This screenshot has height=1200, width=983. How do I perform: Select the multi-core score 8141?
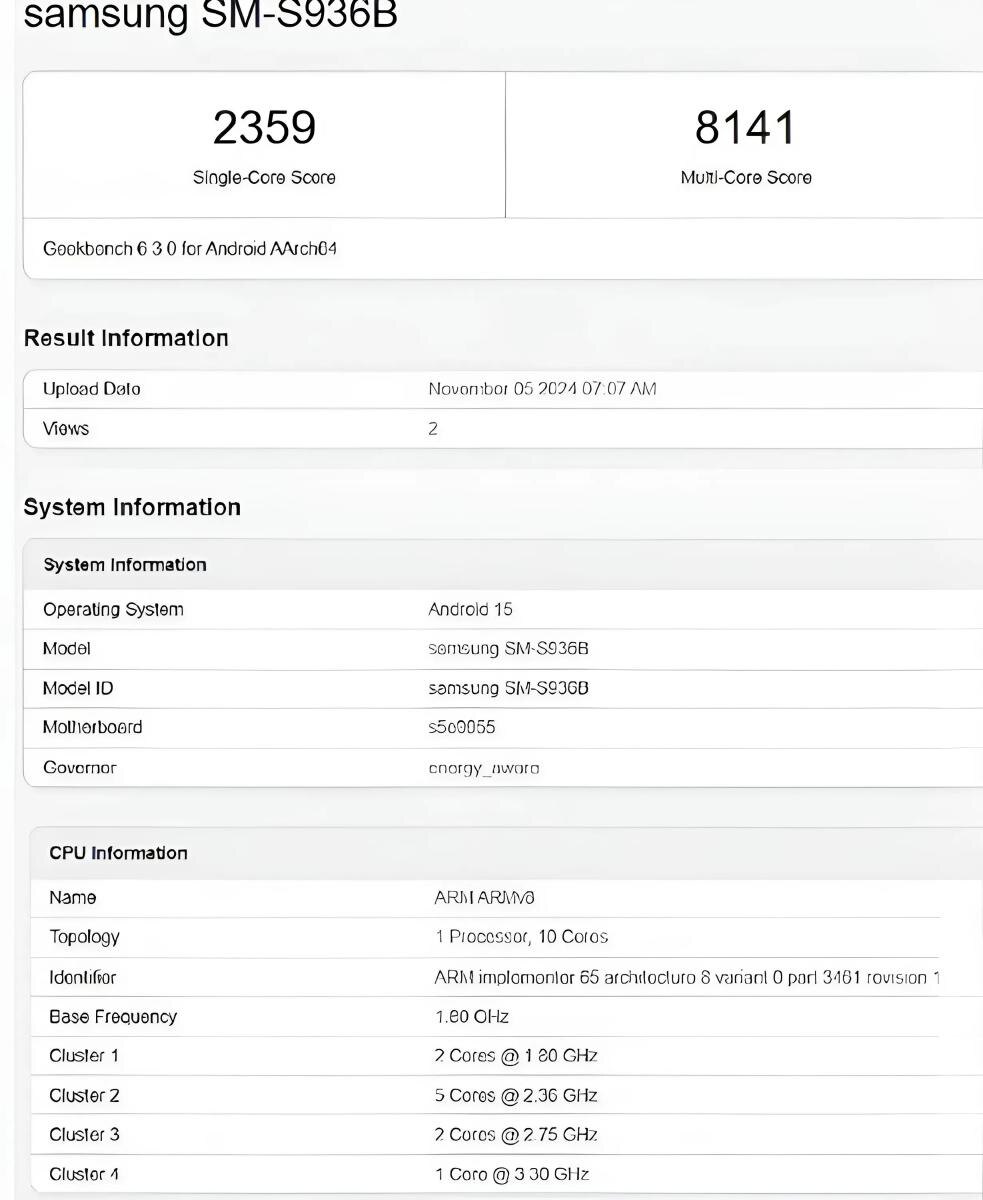click(x=746, y=128)
